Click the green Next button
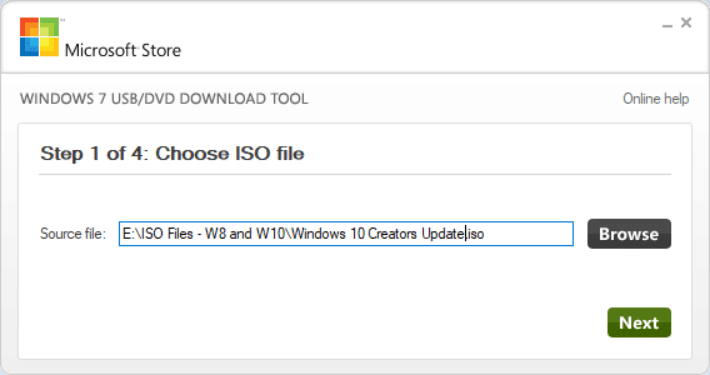 639,322
